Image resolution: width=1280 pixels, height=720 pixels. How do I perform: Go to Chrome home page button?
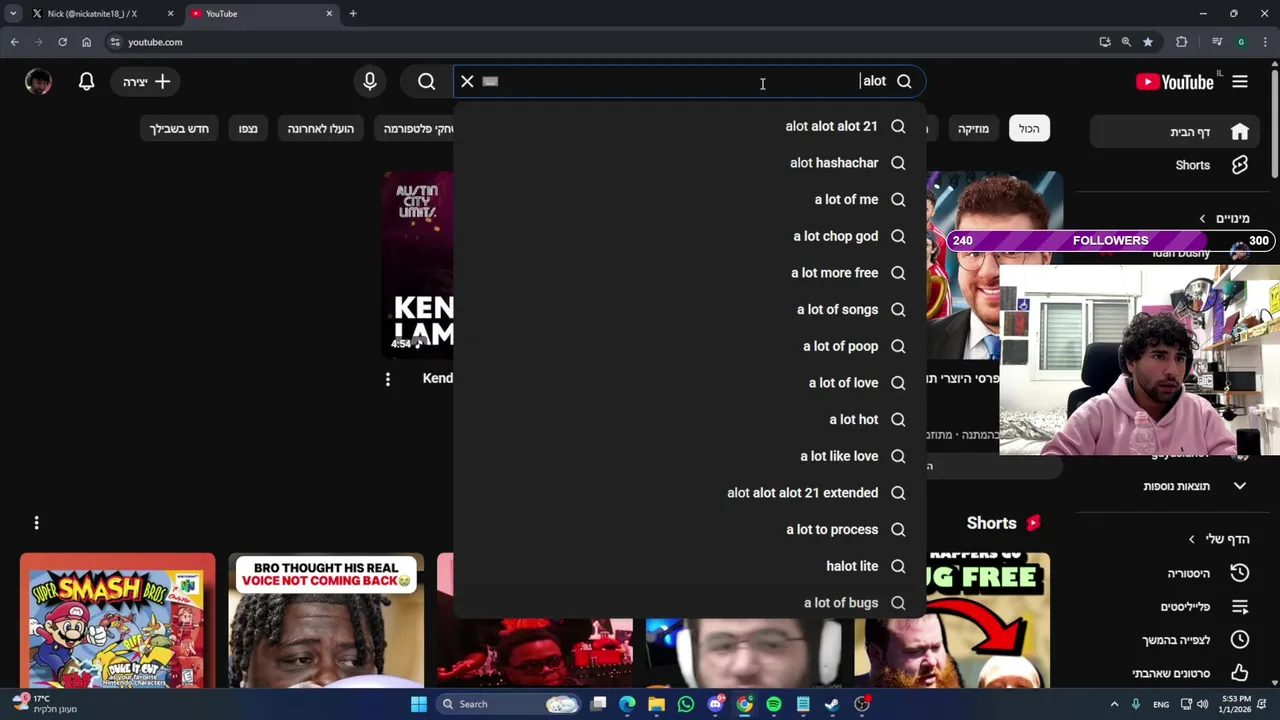point(86,42)
